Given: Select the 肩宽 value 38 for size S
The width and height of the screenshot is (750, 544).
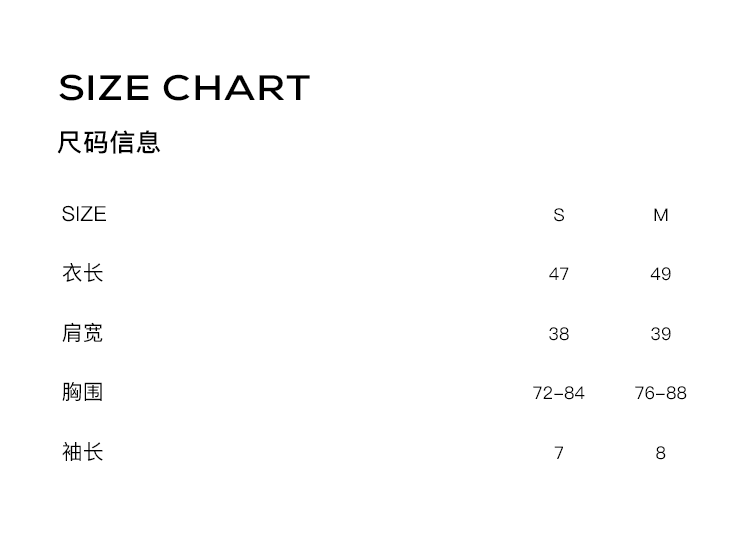Looking at the screenshot, I should (x=559, y=334).
